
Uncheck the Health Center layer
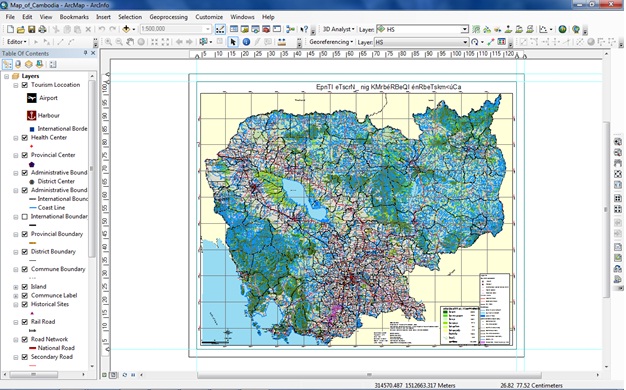coord(25,138)
